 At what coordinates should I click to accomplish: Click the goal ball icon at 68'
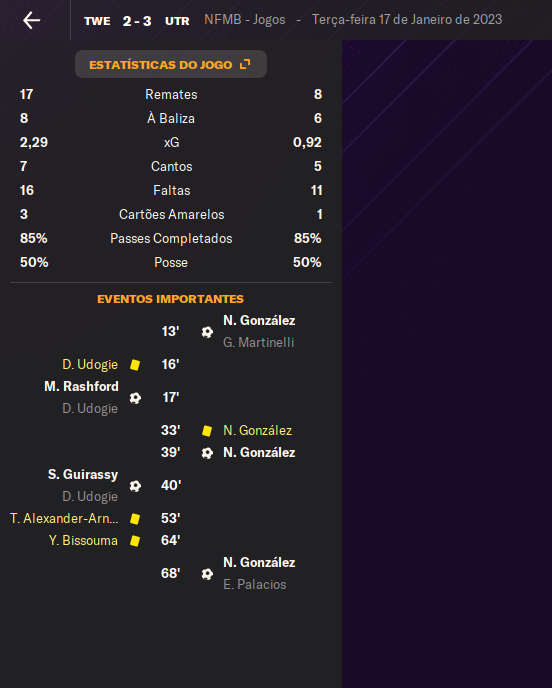[207, 573]
